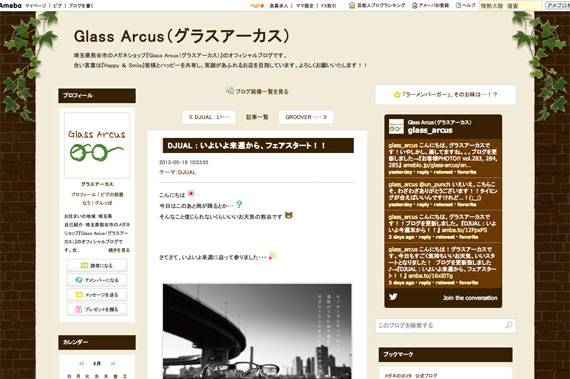Click the blog search magnifier icon
The height and width of the screenshot is (379, 570).
tap(509, 325)
